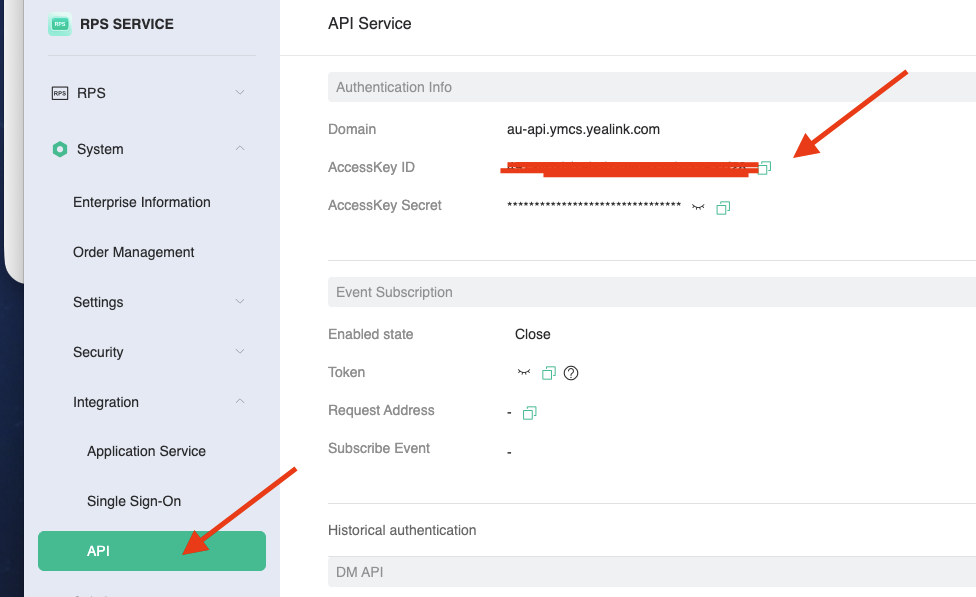Click the RPS menu icon in sidebar

pos(59,93)
